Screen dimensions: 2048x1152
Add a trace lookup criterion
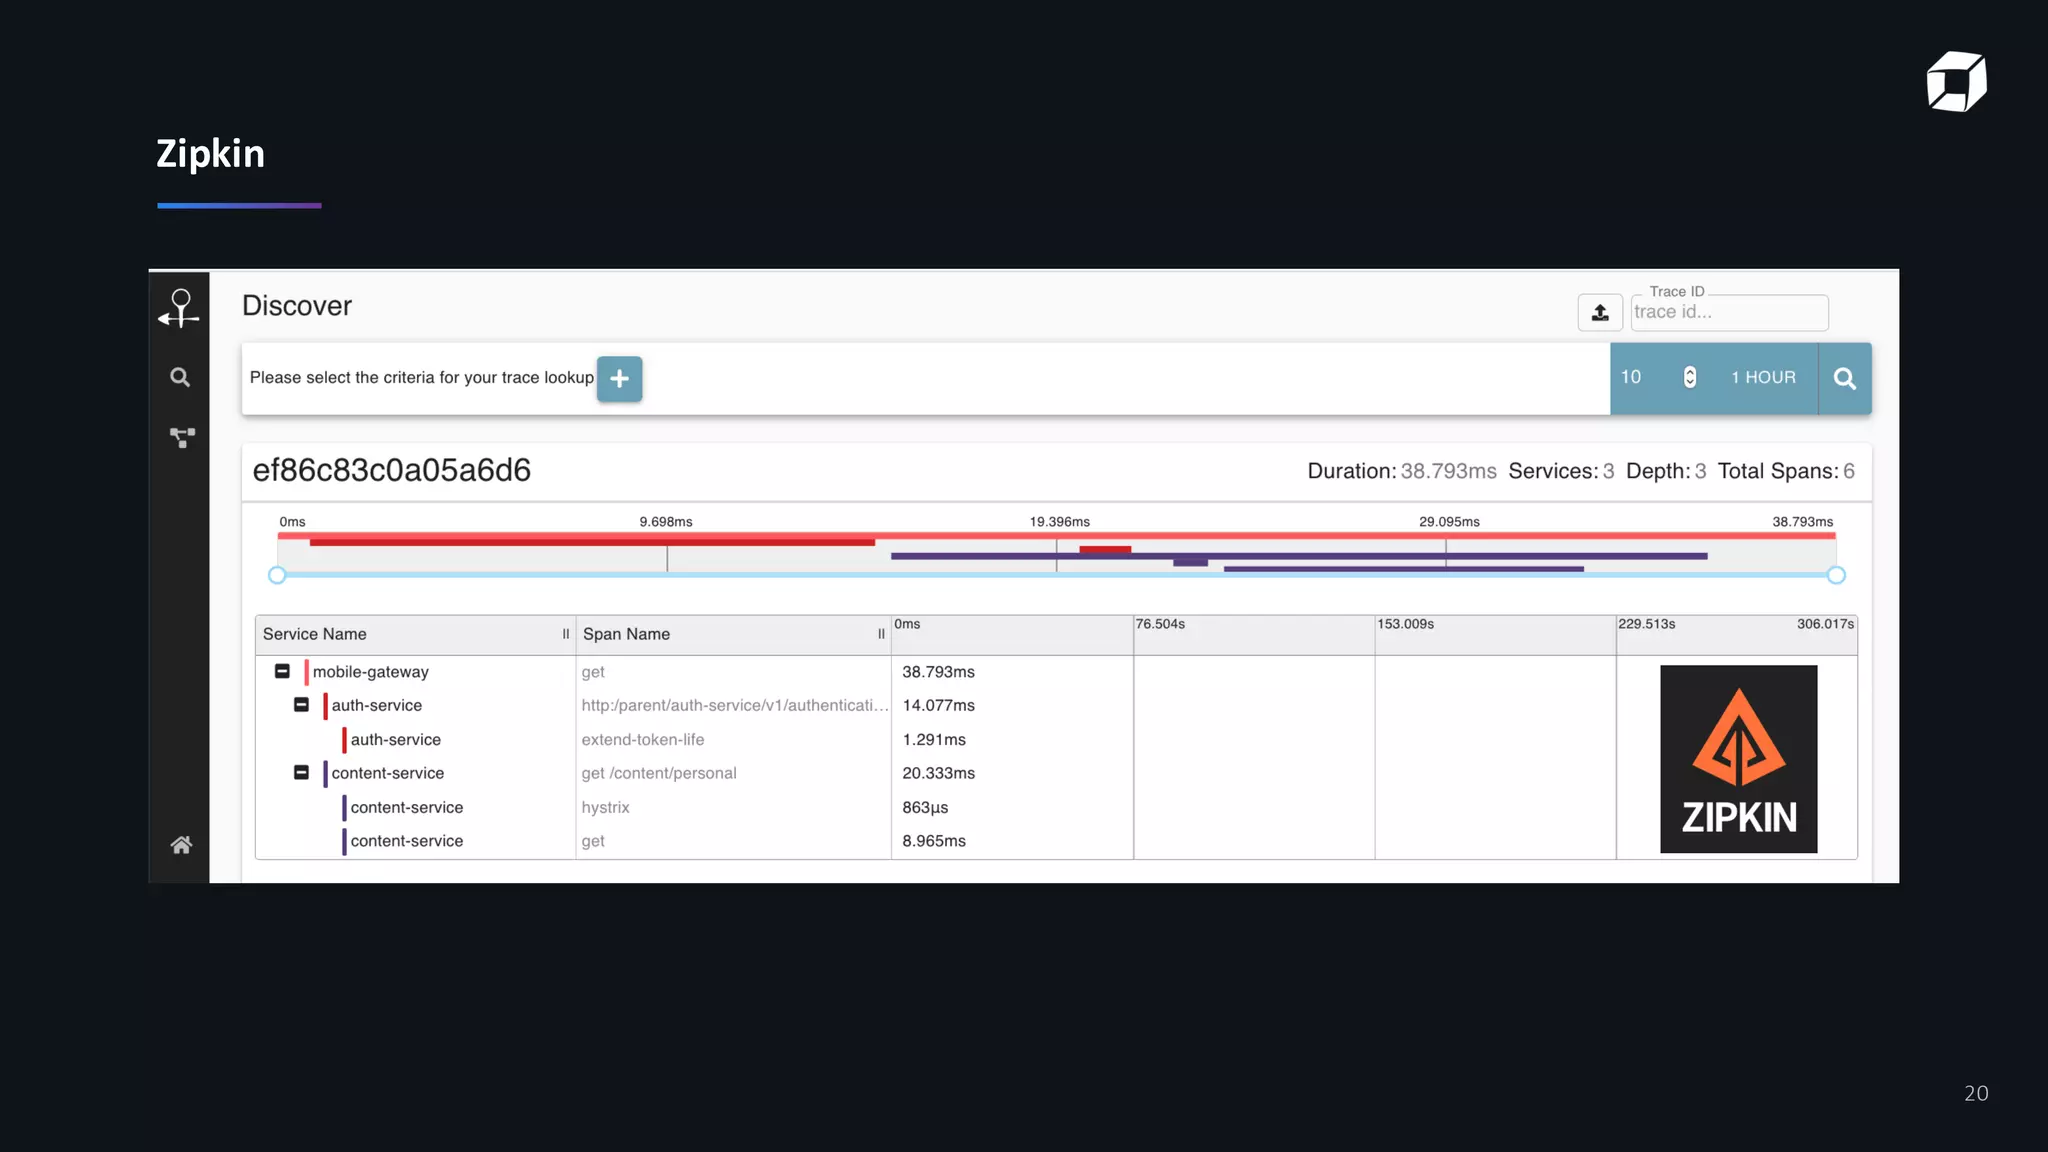(619, 379)
